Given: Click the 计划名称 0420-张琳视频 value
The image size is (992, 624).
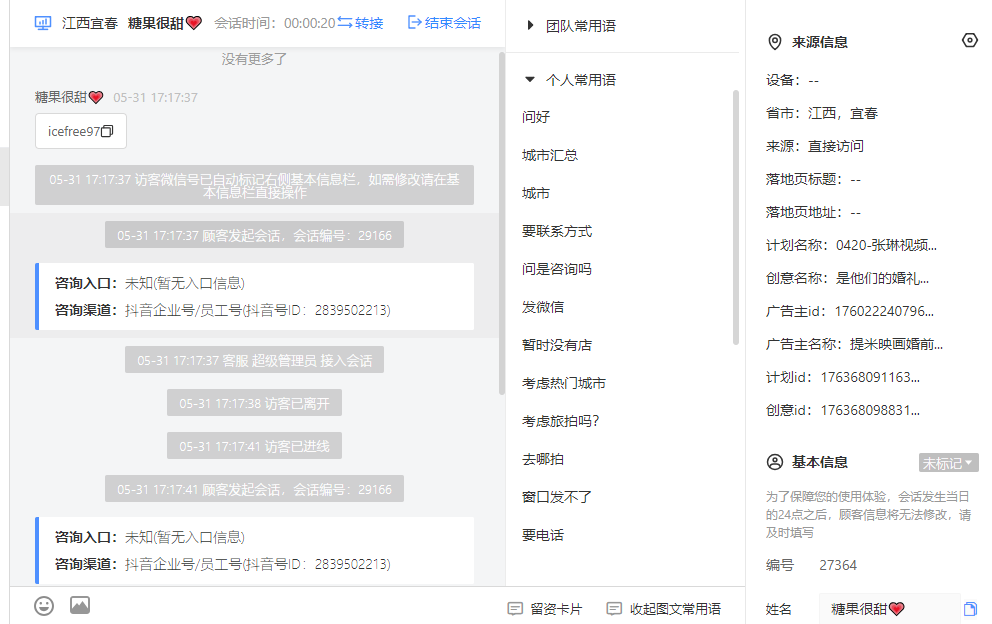Looking at the screenshot, I should point(886,245).
